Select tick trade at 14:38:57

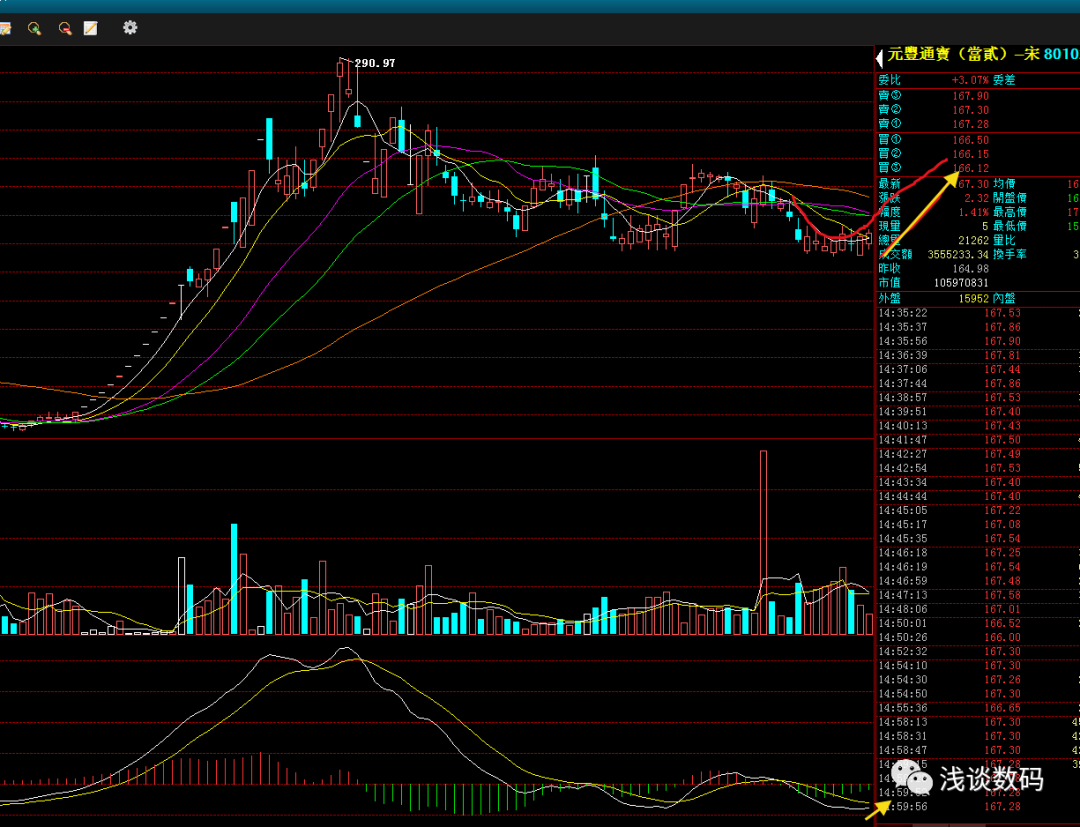tap(977, 398)
